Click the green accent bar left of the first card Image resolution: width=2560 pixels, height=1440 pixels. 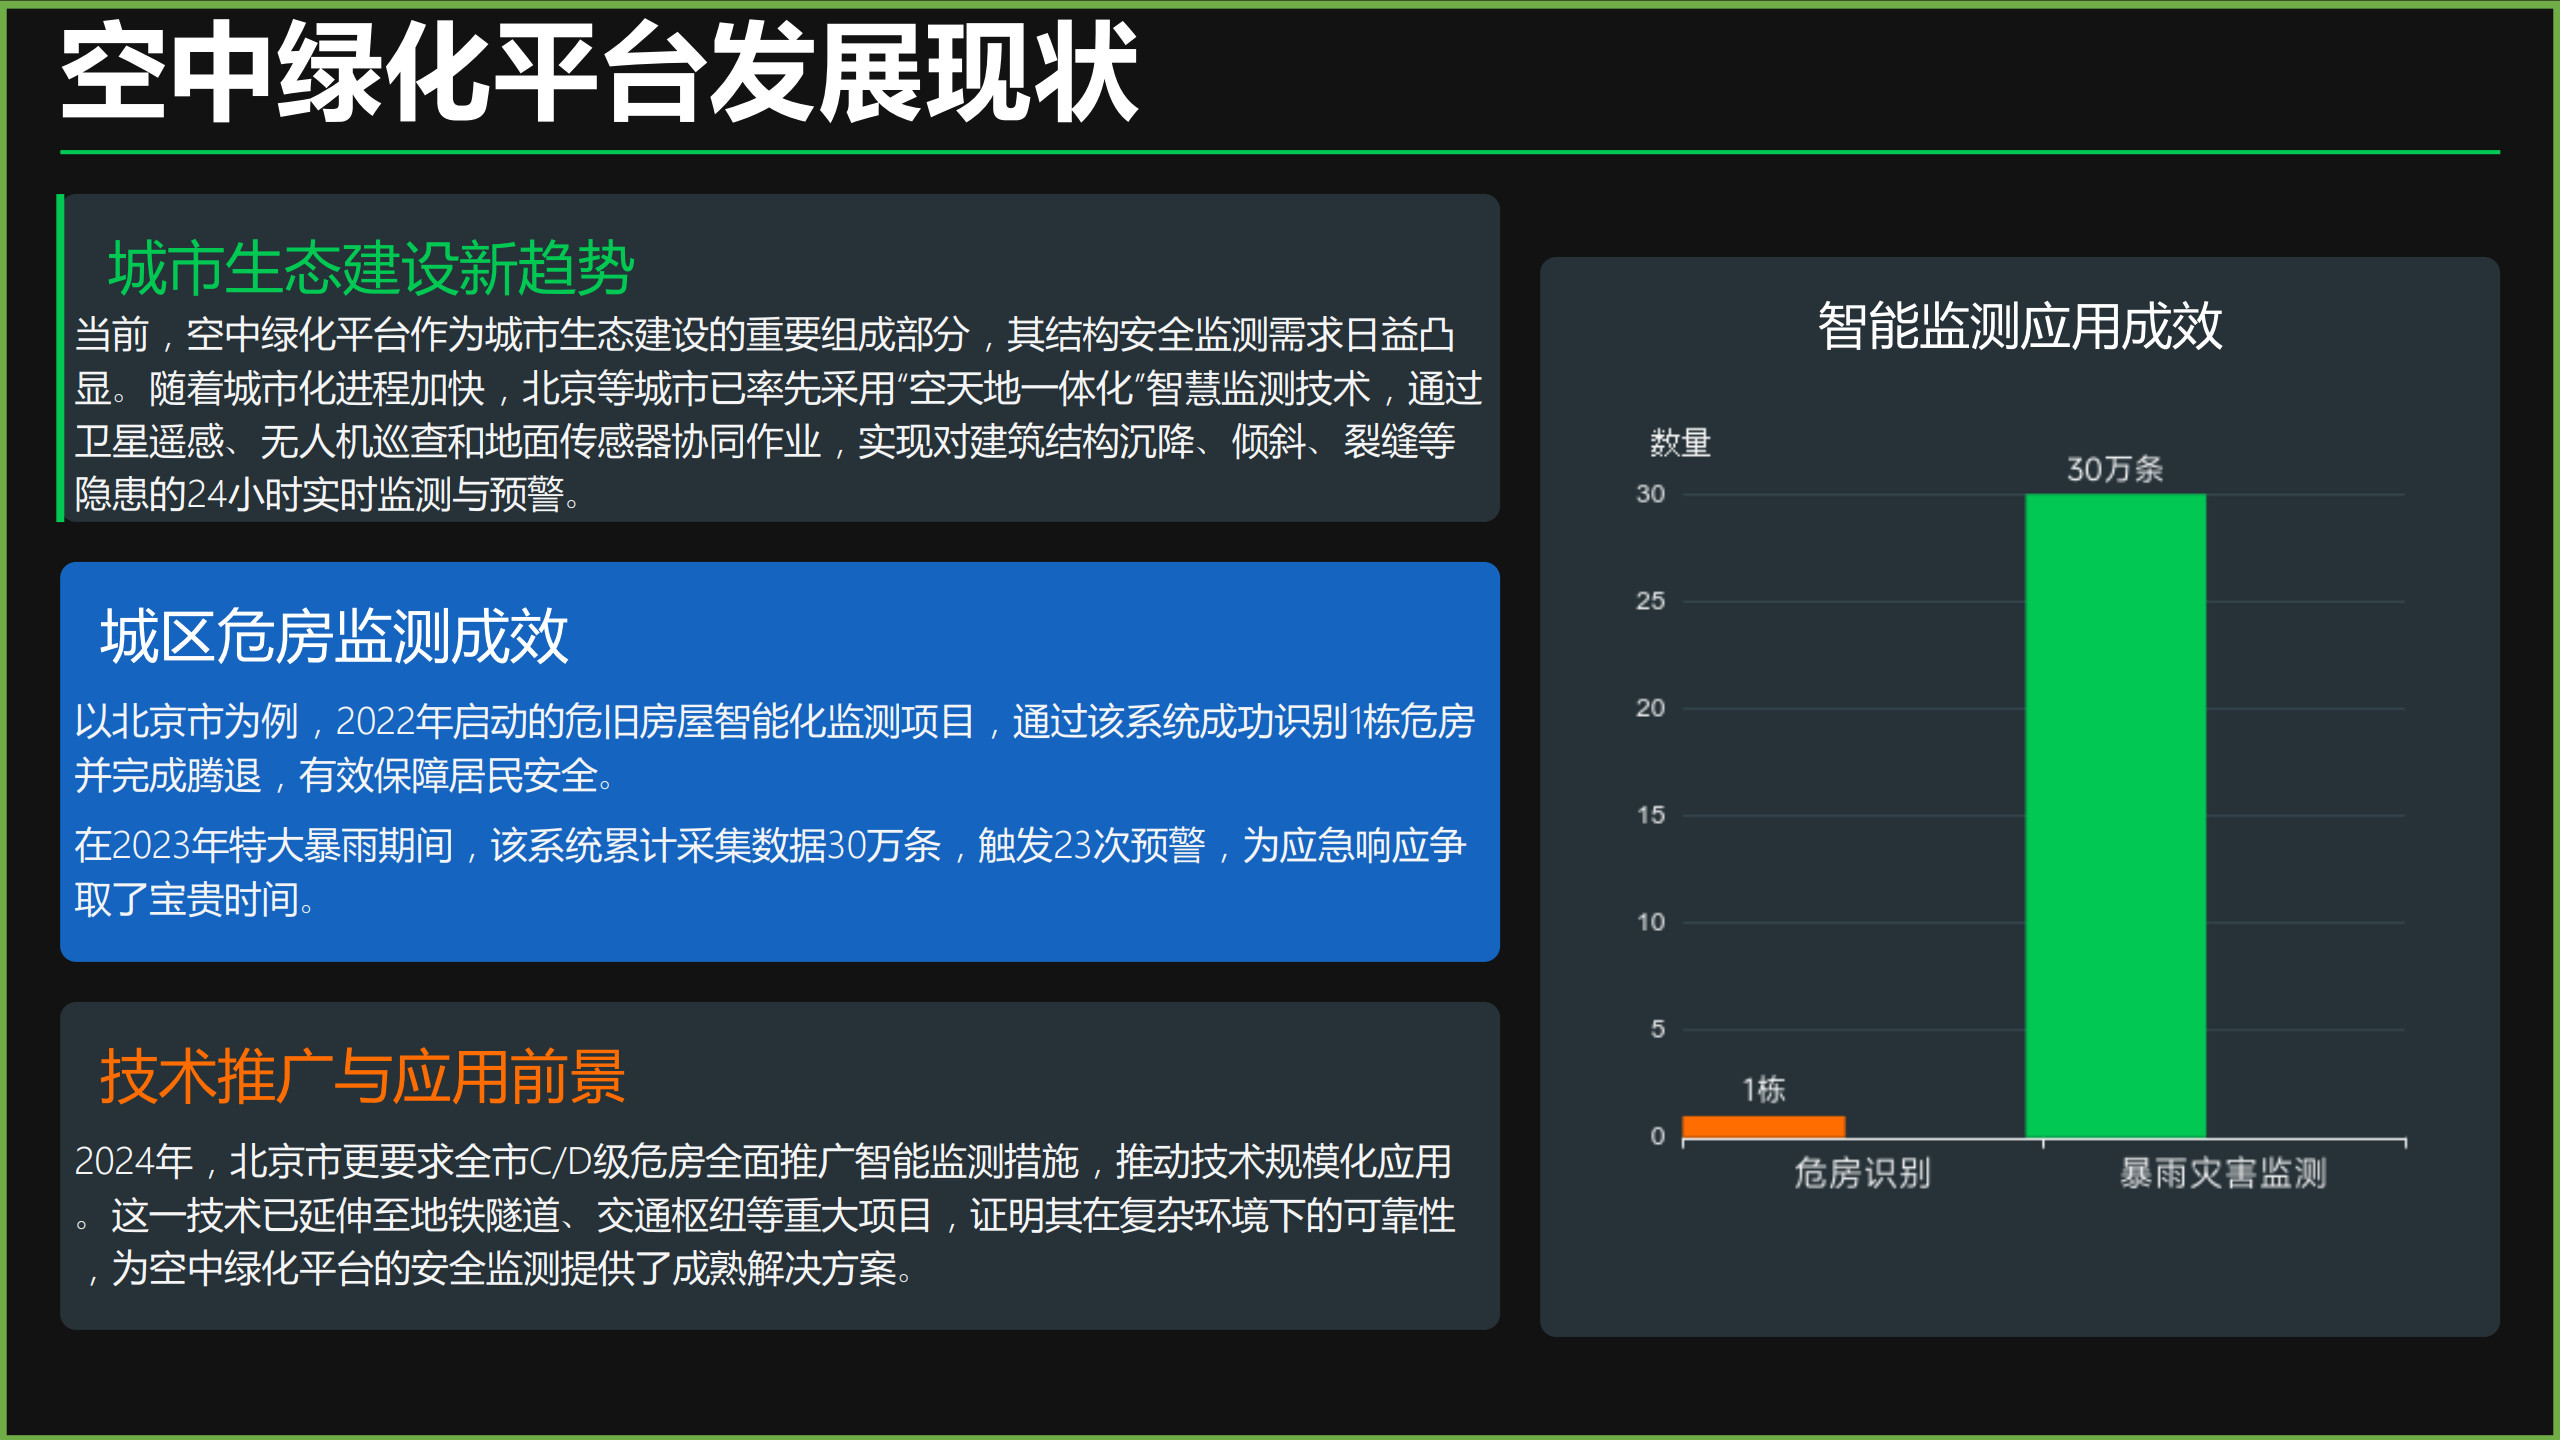click(x=60, y=358)
